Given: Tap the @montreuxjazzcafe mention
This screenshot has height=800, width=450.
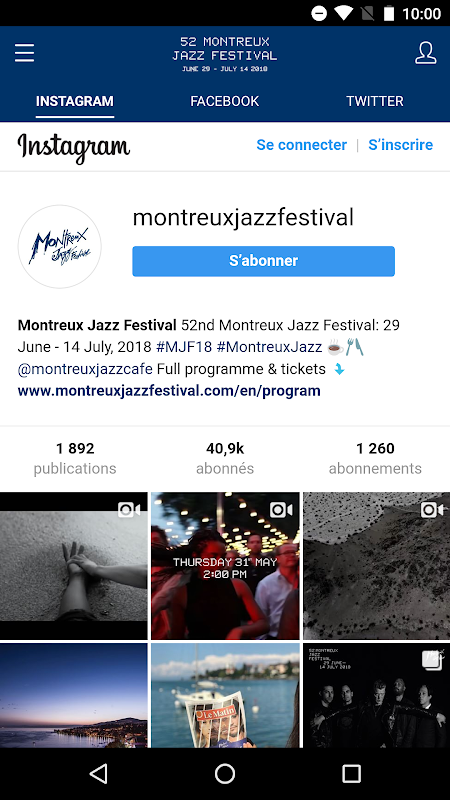Looking at the screenshot, I should click(85, 369).
